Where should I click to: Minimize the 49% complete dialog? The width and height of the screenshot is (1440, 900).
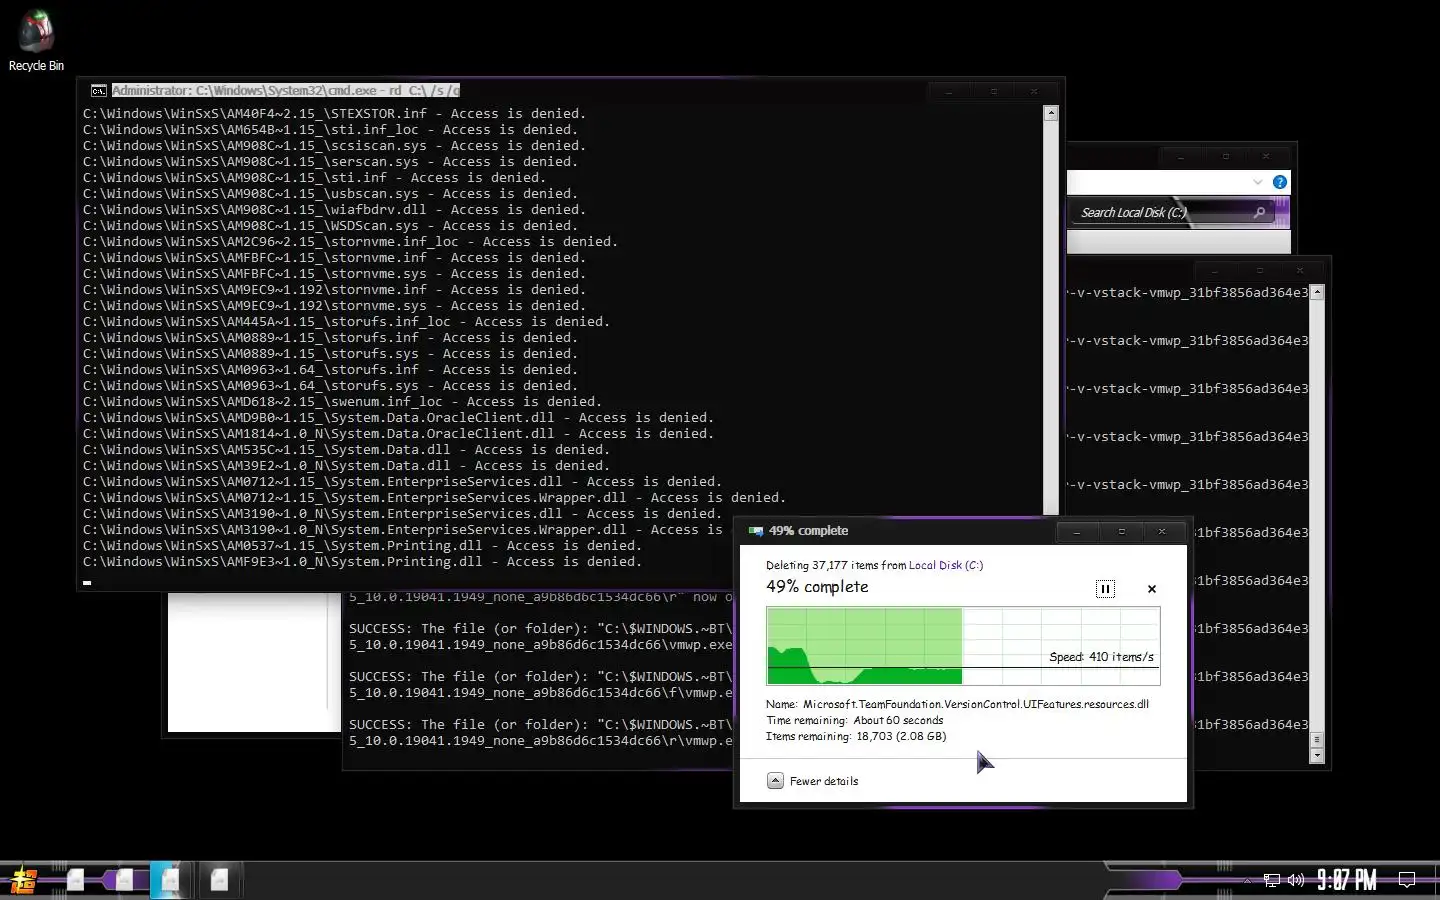pyautogui.click(x=1077, y=532)
